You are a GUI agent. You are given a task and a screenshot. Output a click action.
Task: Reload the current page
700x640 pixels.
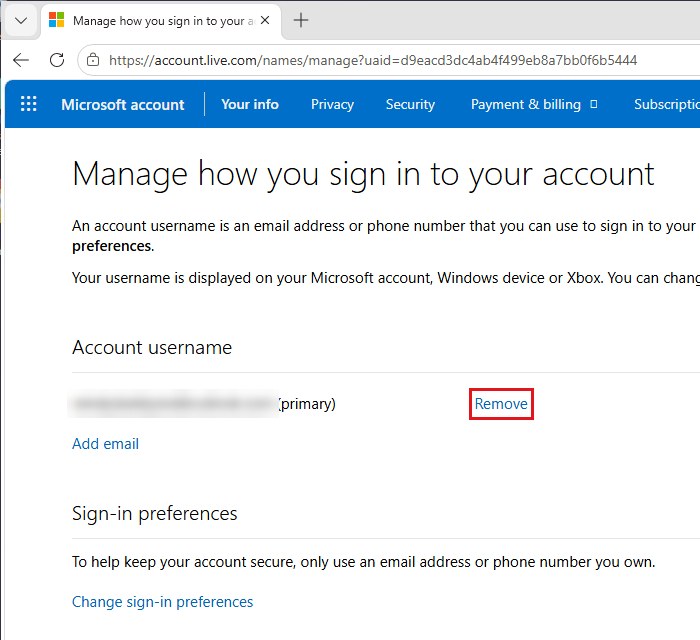pyautogui.click(x=57, y=60)
